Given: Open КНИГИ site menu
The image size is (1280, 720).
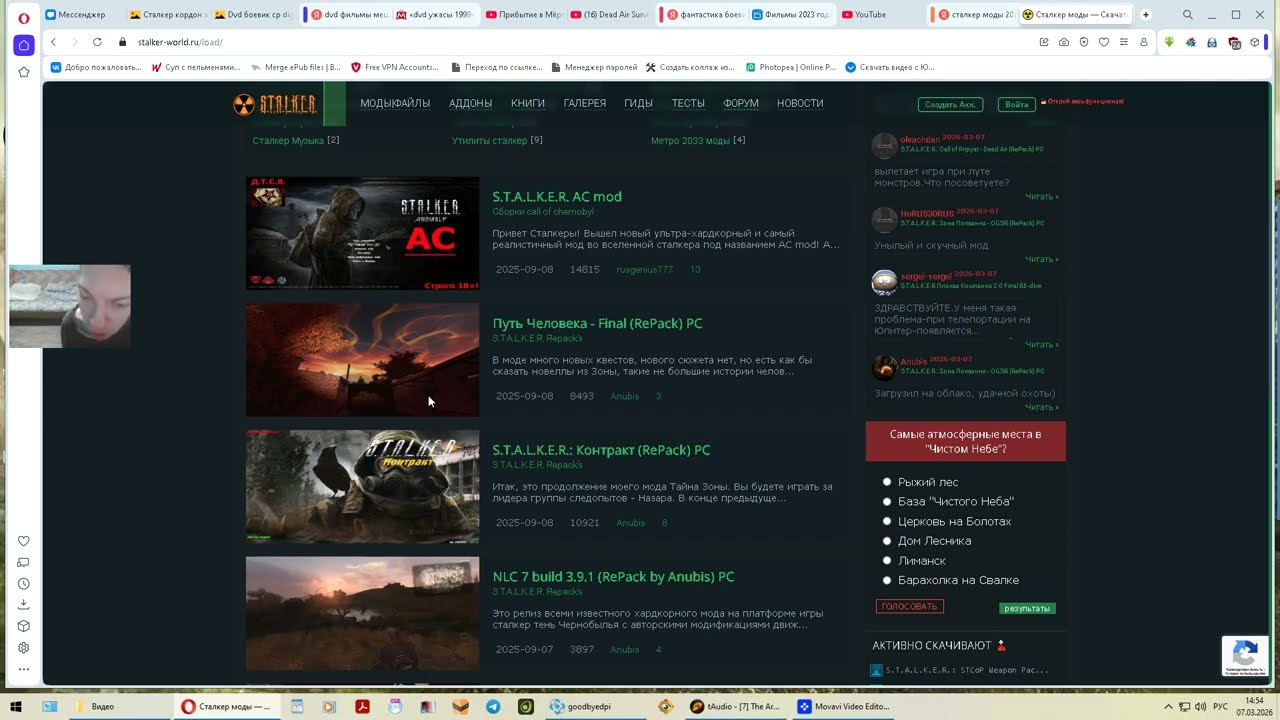Looking at the screenshot, I should pyautogui.click(x=528, y=104).
